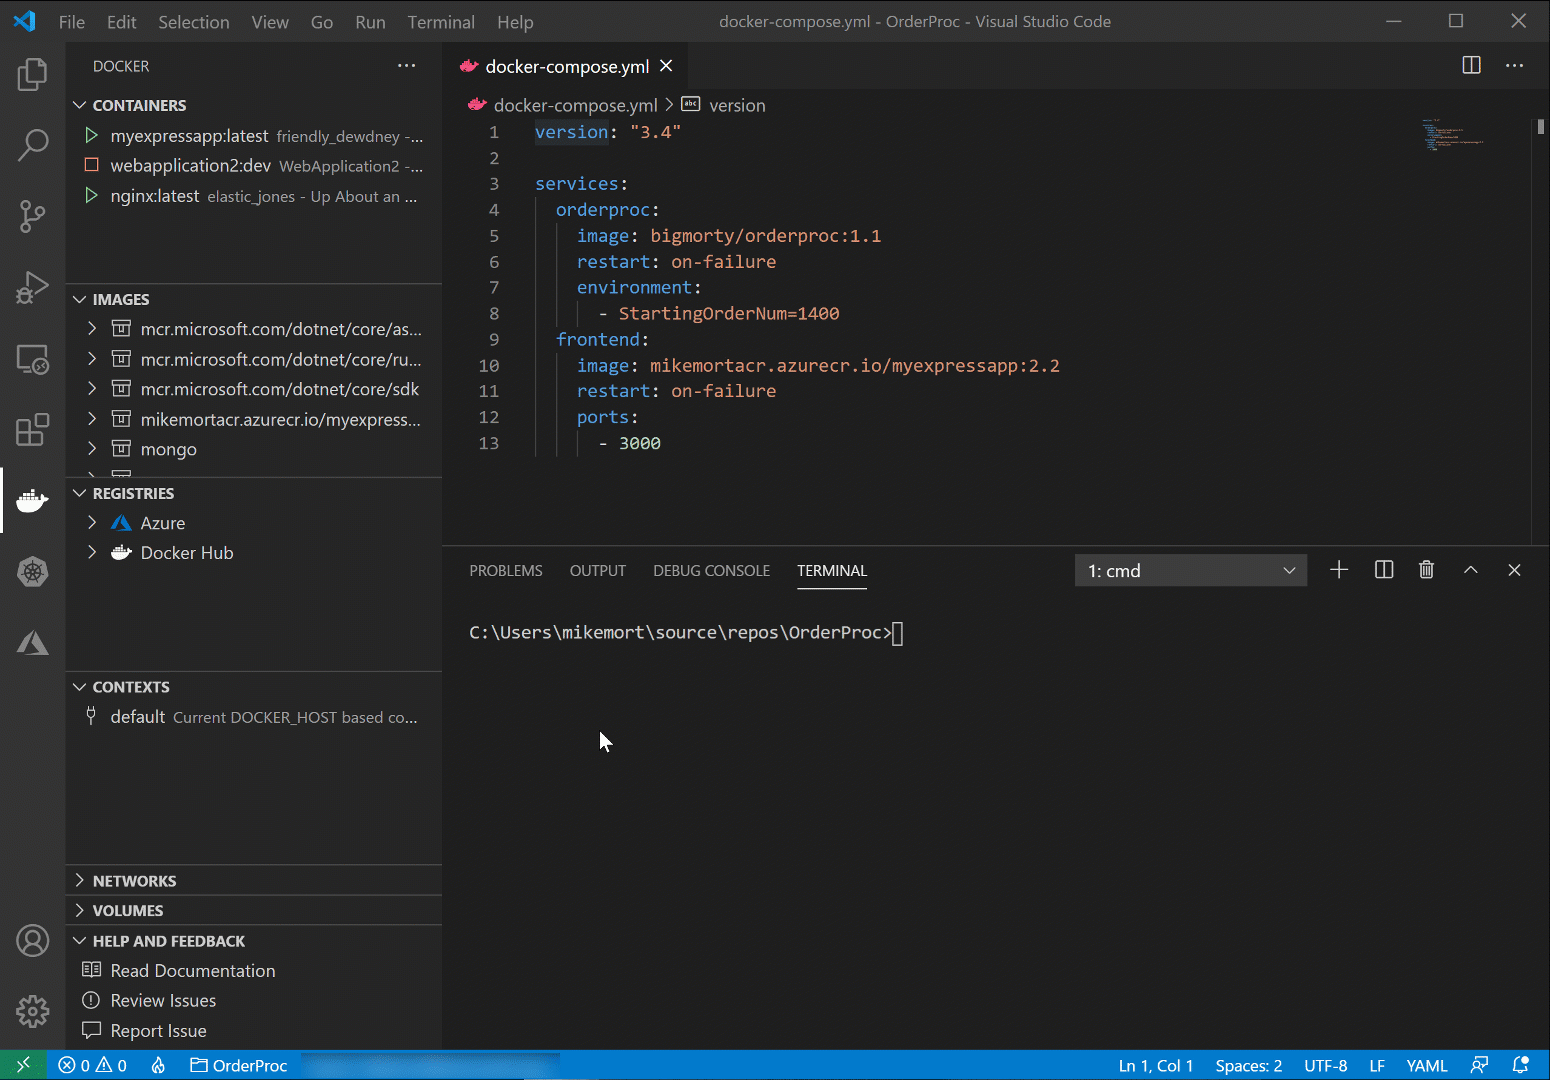
Task: Open the Terminal menu in menu bar
Action: pyautogui.click(x=440, y=21)
